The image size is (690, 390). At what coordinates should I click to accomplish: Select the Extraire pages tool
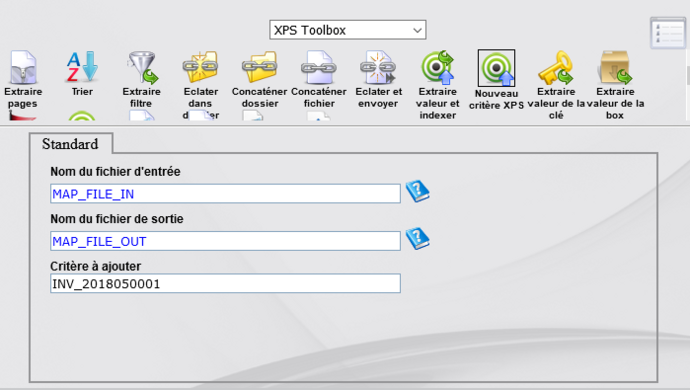tap(23, 79)
